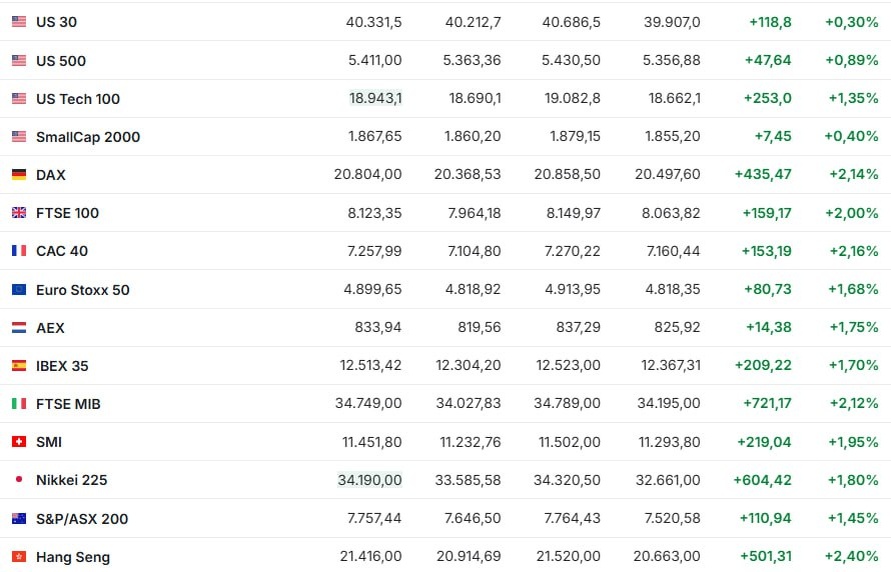Click the Hong Kong flag icon by Hang Seng
The image size is (891, 572).
[19, 557]
